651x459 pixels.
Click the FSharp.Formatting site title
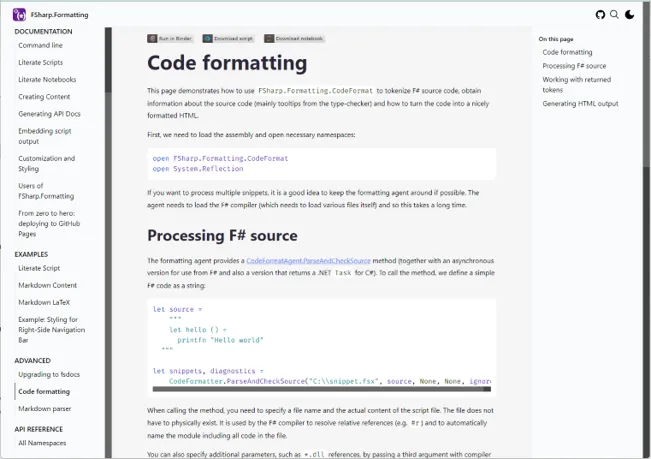[x=59, y=15]
